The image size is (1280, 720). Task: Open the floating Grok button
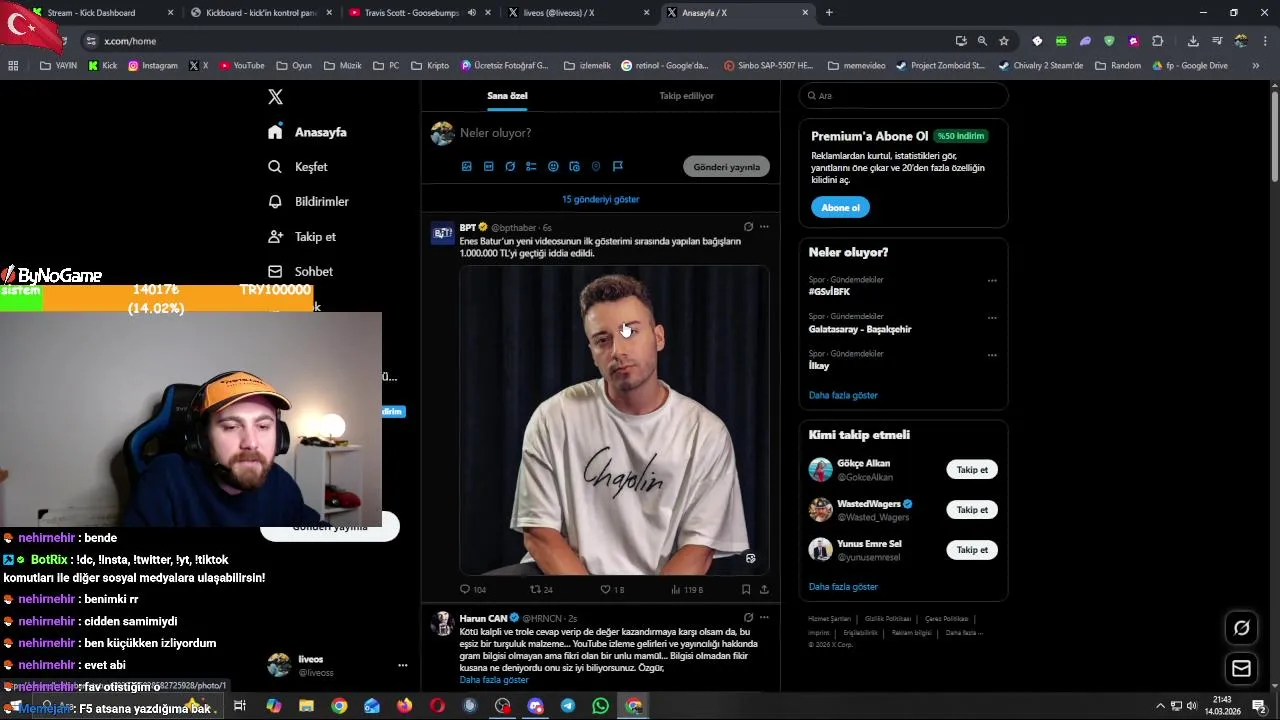click(1242, 628)
